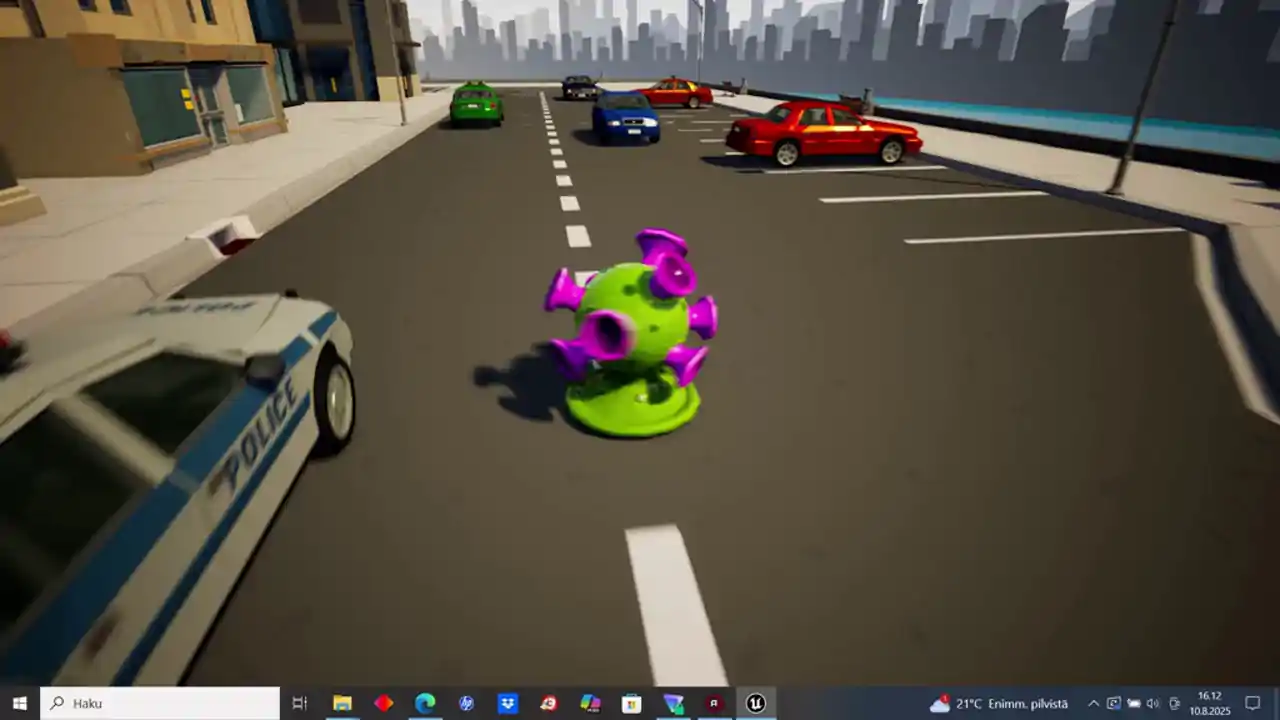
Task: Open Dropbox from the taskbar
Action: [508, 703]
